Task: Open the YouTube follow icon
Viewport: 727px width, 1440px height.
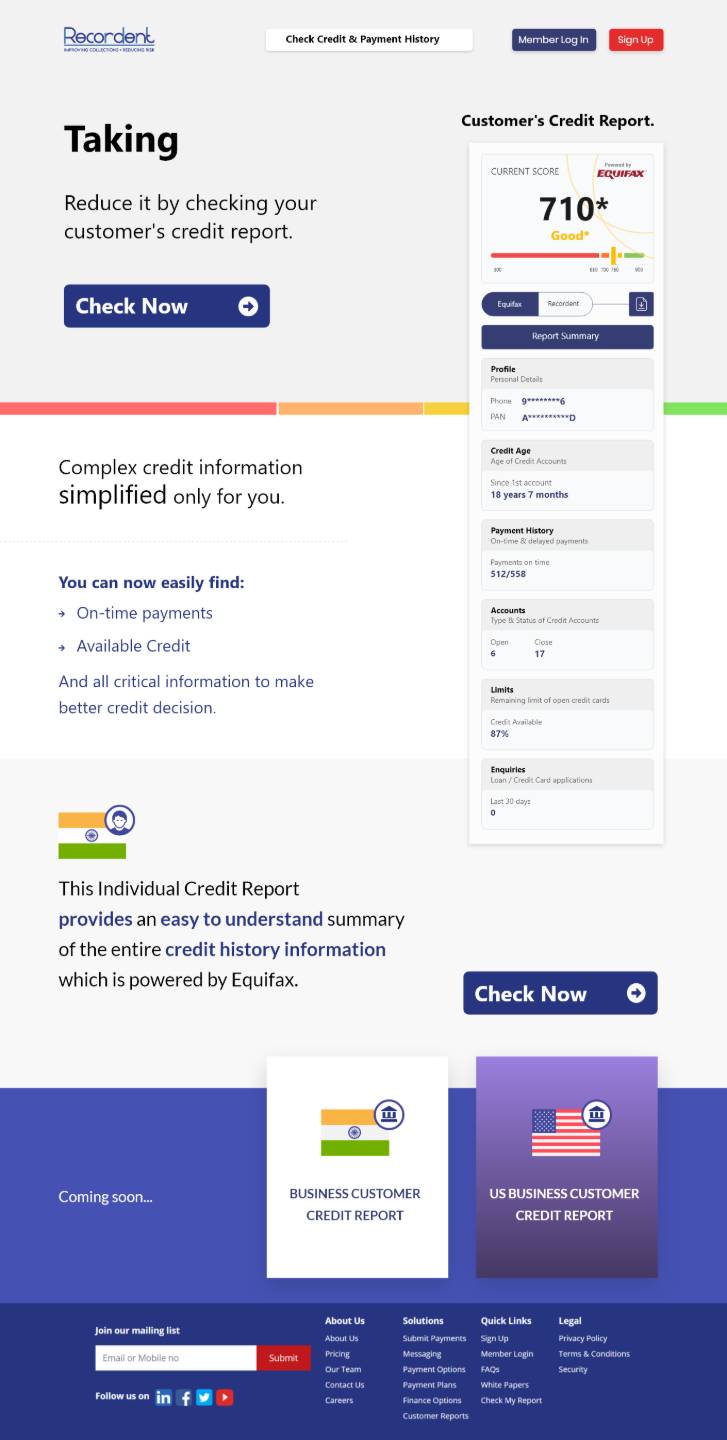Action: (x=225, y=1397)
